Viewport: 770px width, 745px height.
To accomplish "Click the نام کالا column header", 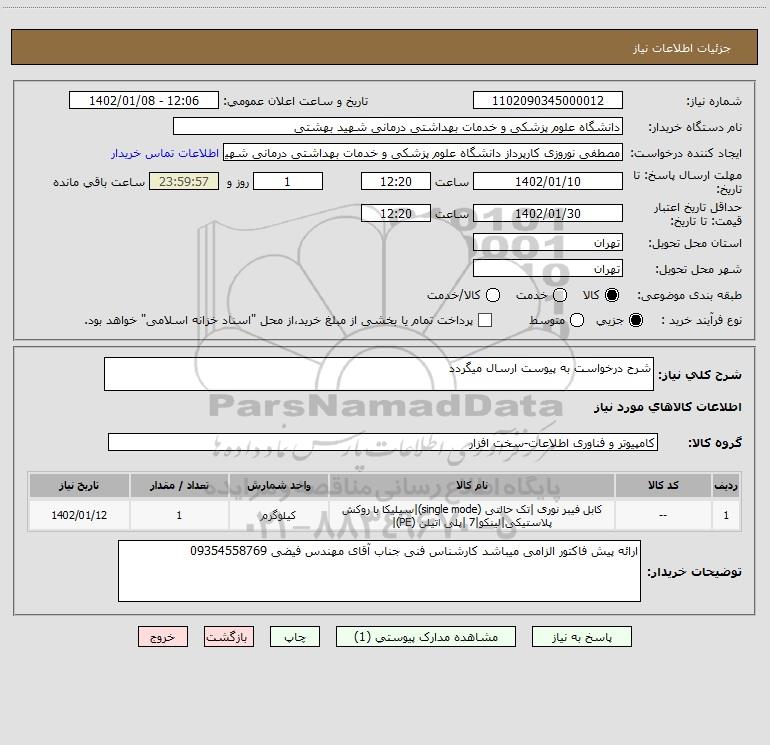I will [x=471, y=485].
